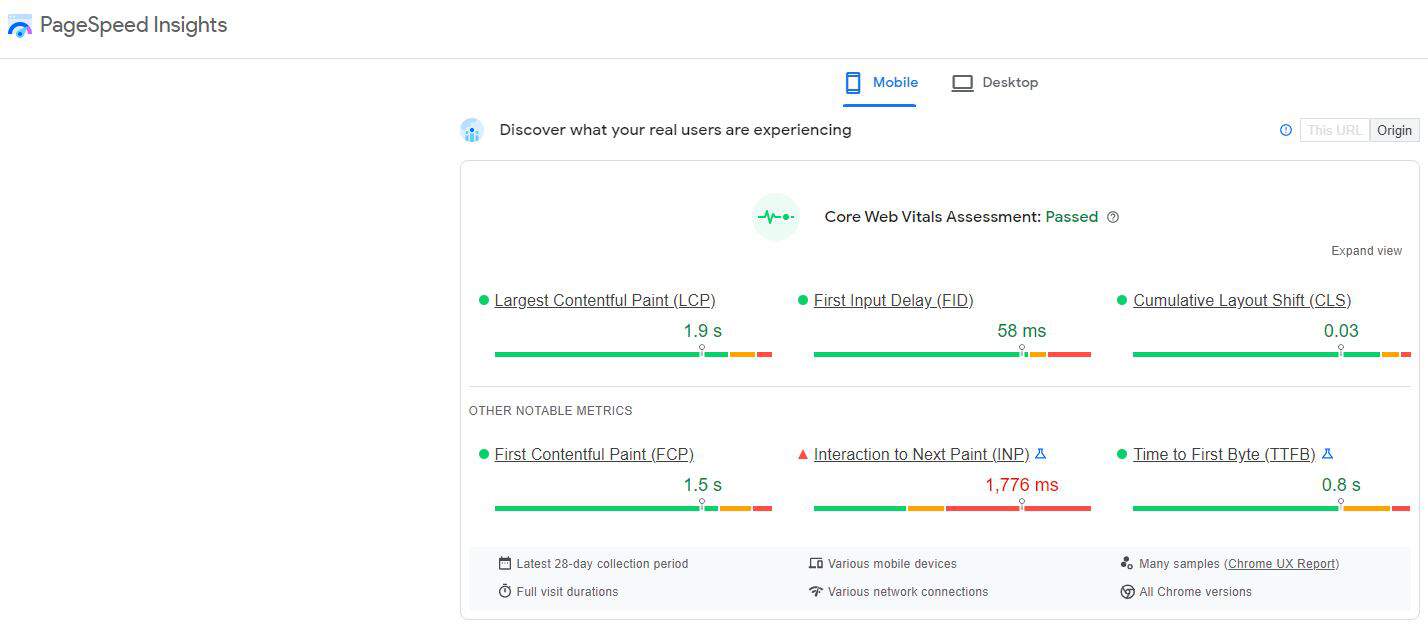Click the PageSpeed Insights title text
The width and height of the screenshot is (1428, 633).
click(x=133, y=25)
